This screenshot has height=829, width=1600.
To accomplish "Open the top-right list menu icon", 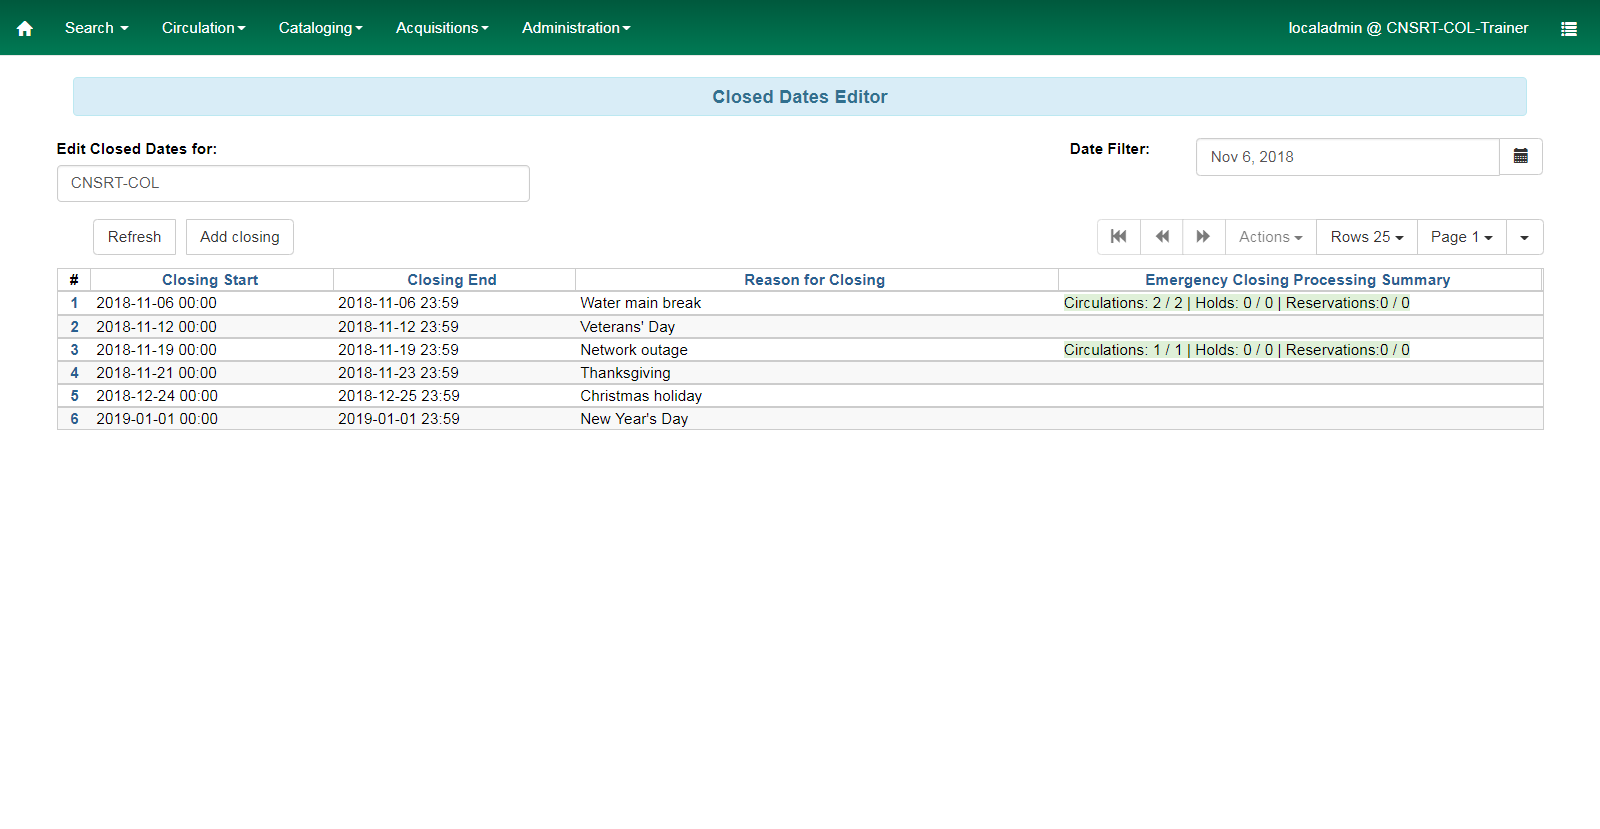I will (1569, 28).
